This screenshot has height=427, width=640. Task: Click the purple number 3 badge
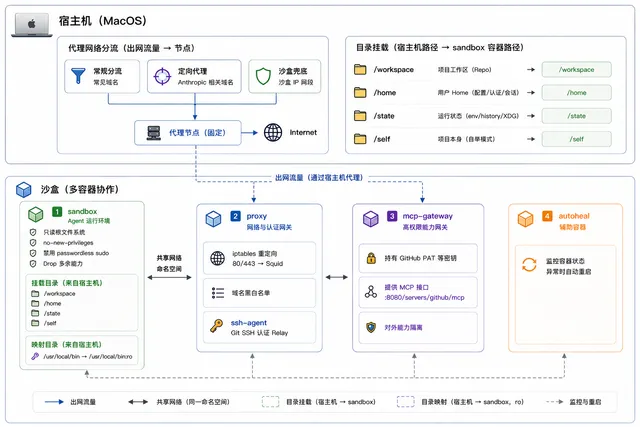click(x=392, y=216)
